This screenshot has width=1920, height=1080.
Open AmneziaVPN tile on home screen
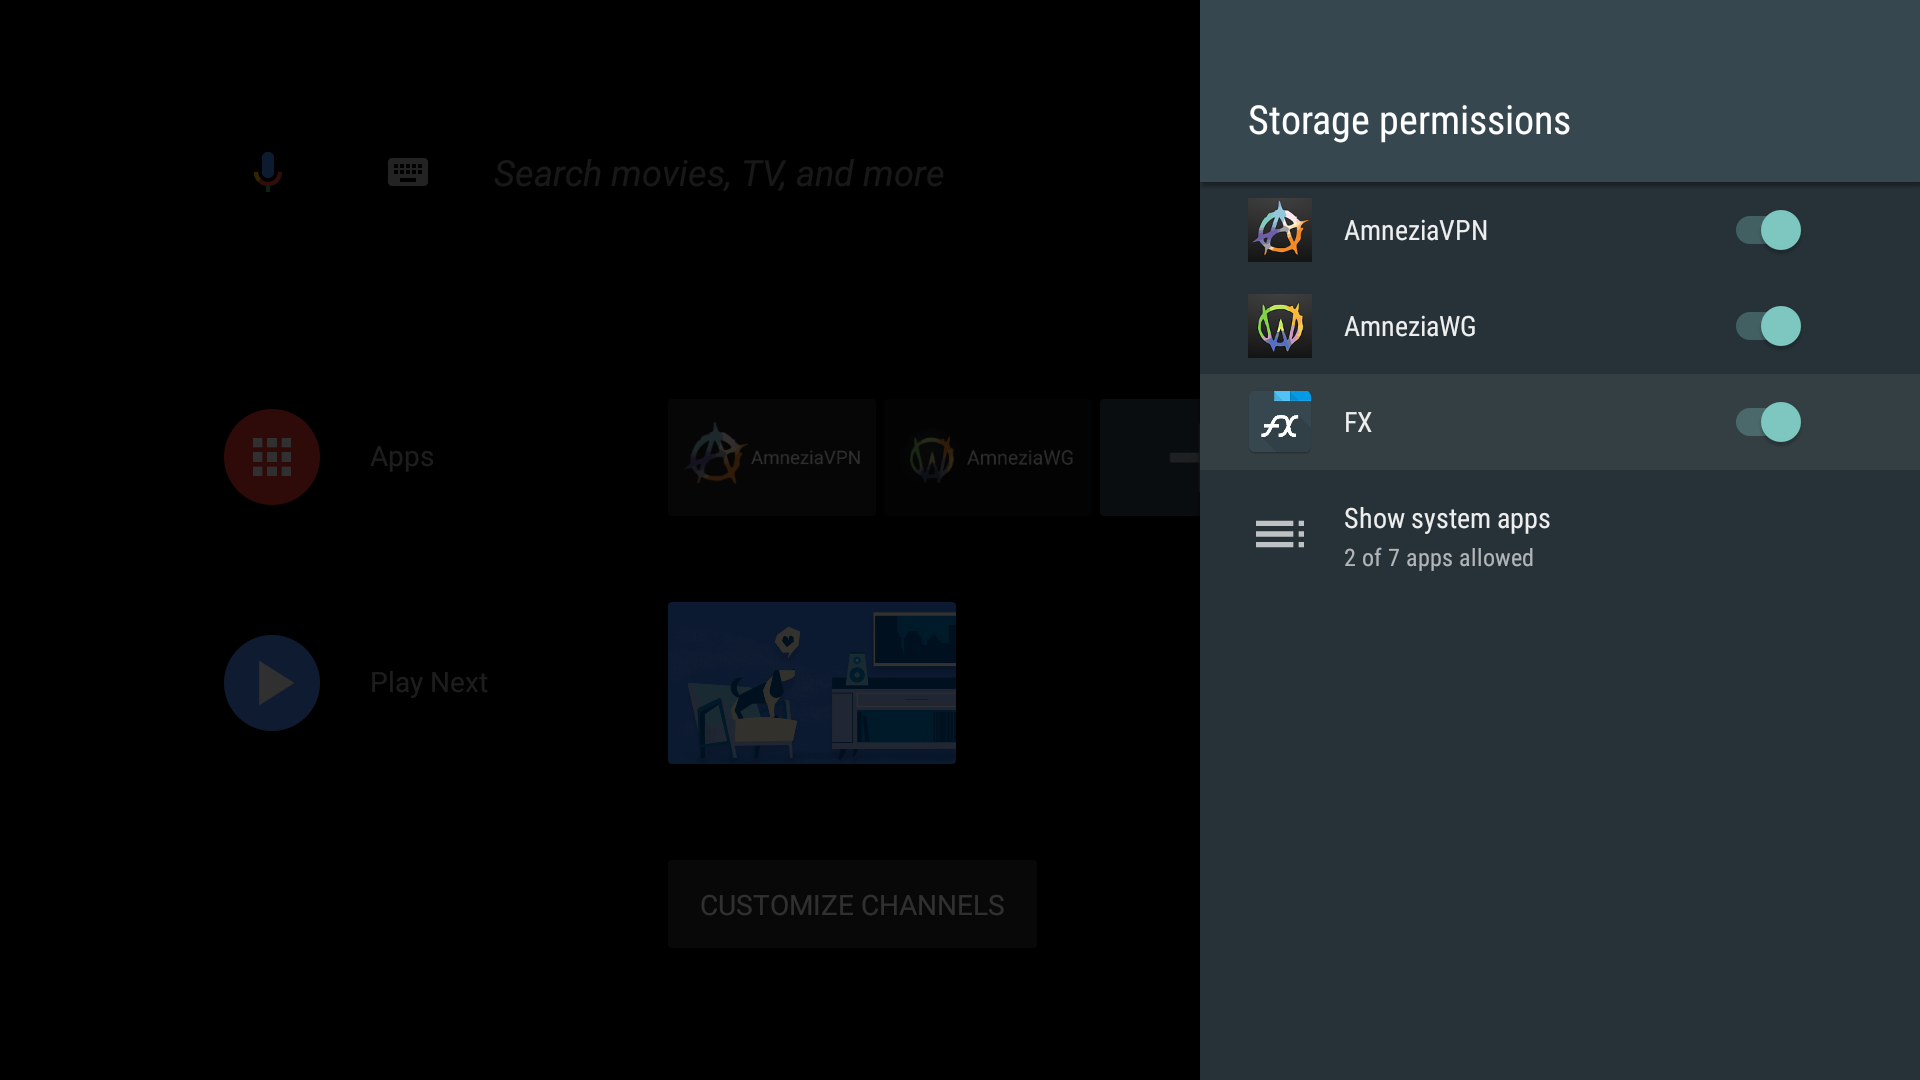(772, 457)
